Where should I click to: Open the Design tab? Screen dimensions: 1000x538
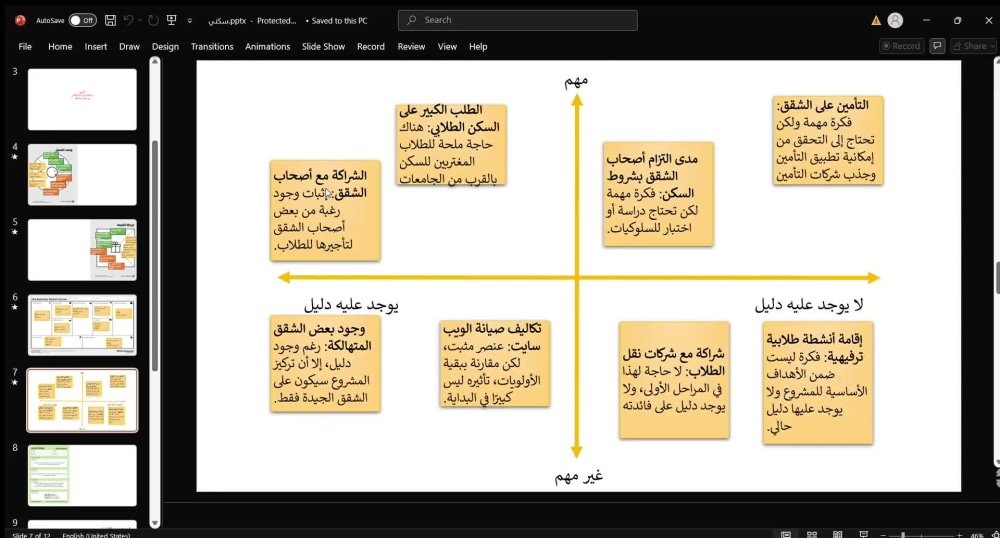click(165, 47)
